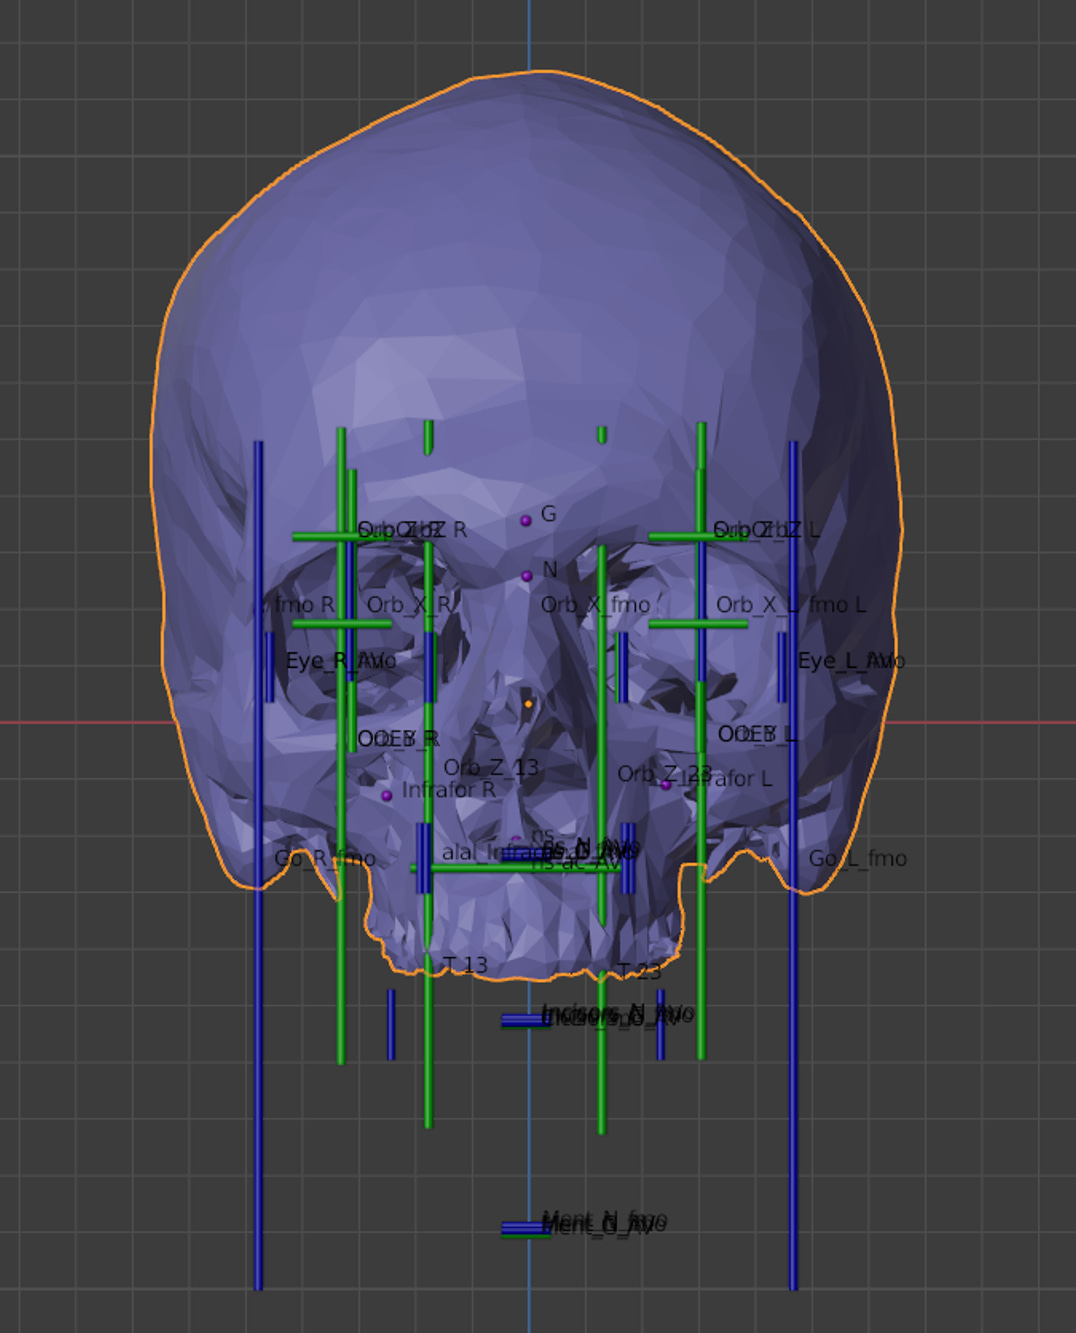
Task: Click the blue Incisors horizontal marker bar
Action: (524, 1020)
